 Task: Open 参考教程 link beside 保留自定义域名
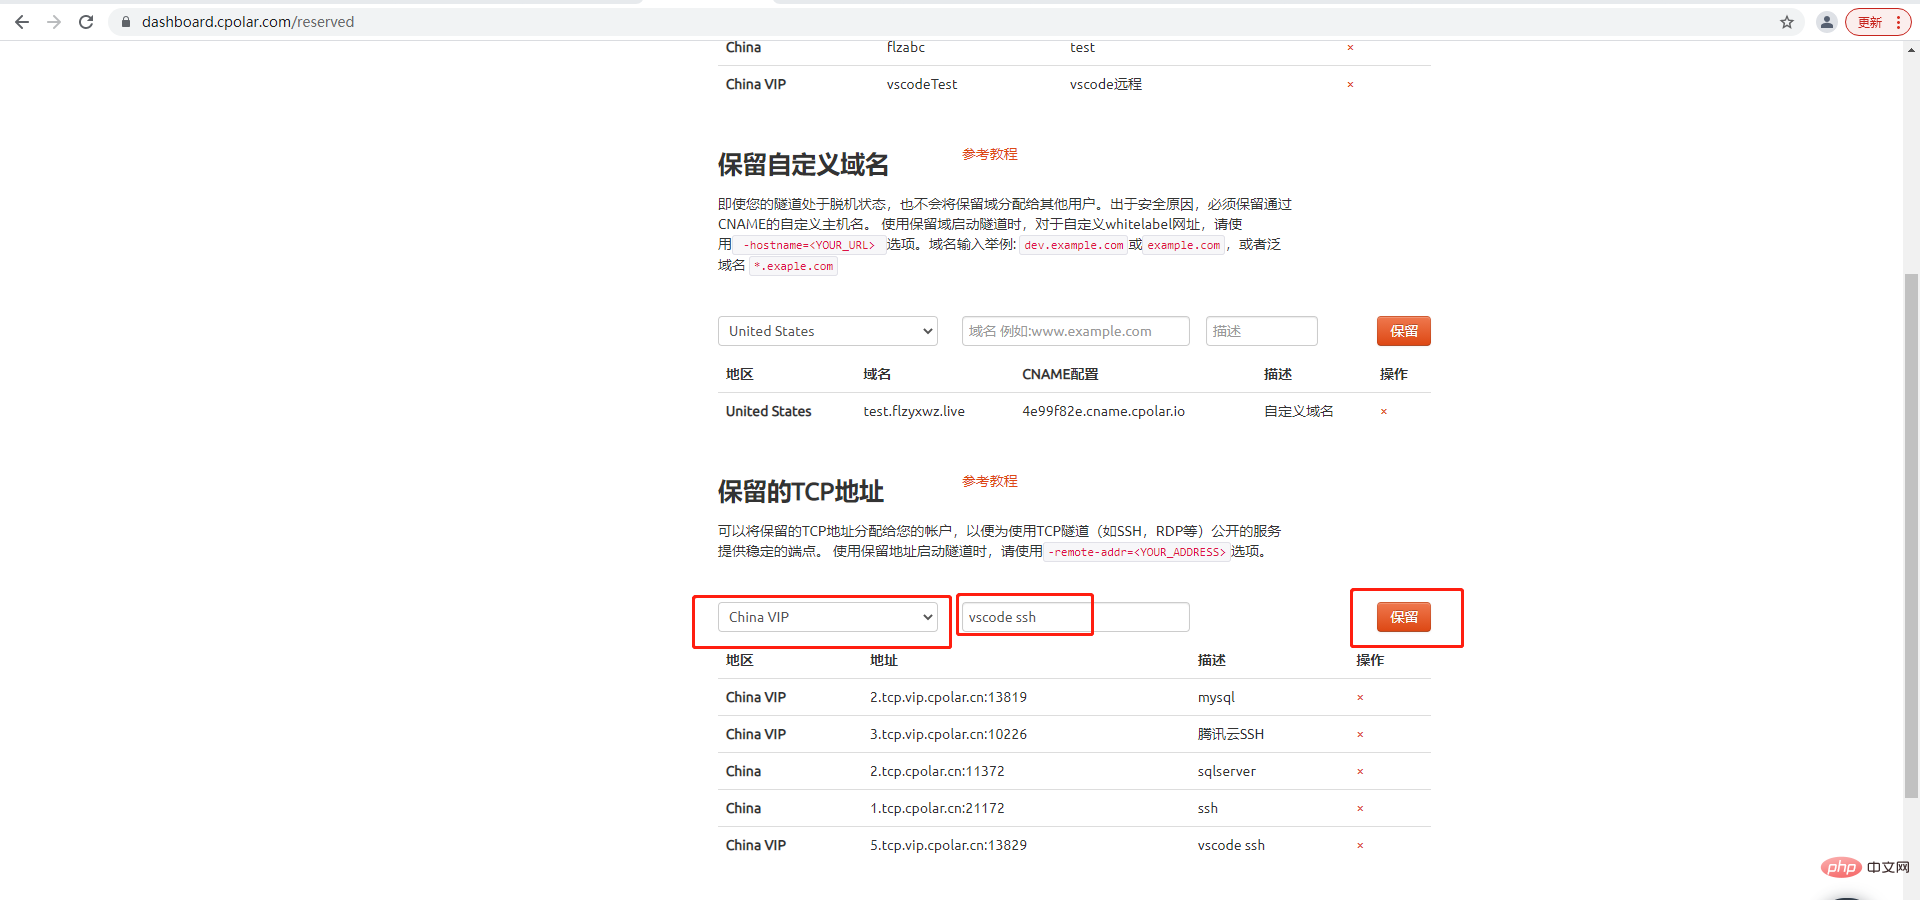990,154
